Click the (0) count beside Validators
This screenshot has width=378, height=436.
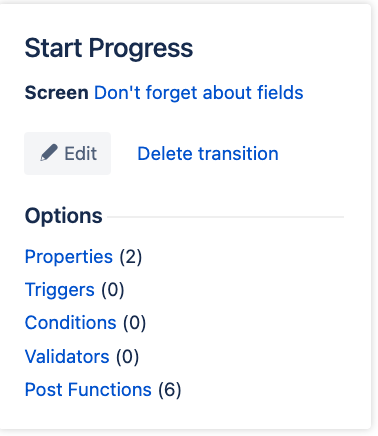coord(127,357)
